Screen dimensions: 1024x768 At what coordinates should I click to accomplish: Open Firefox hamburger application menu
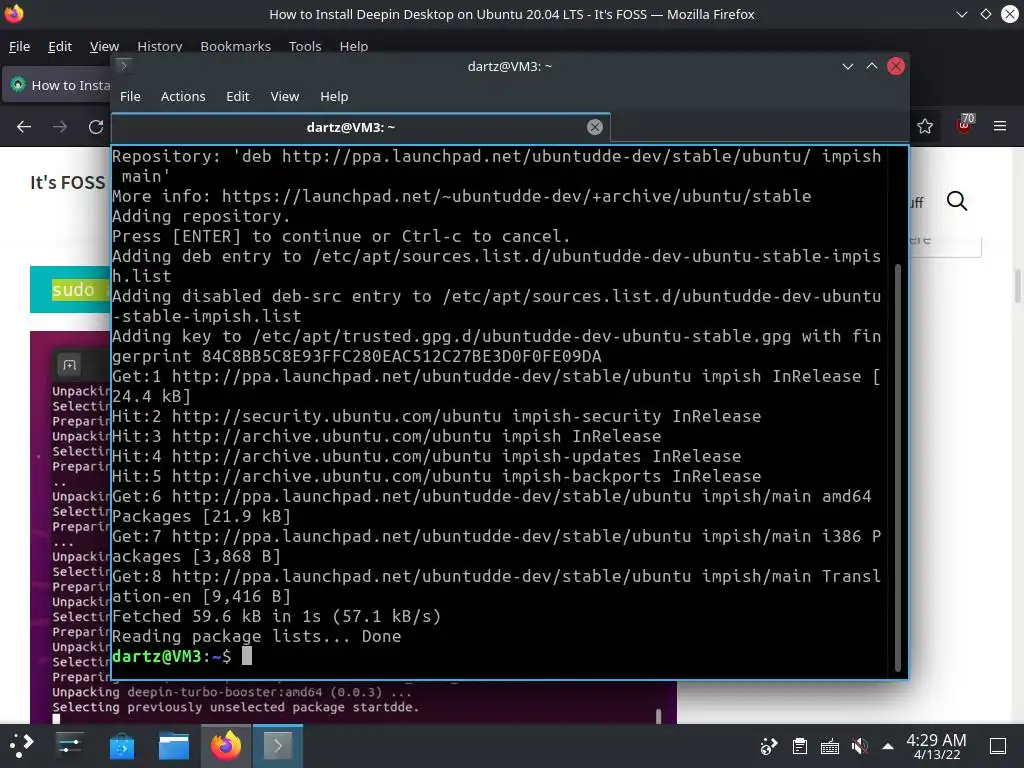pos(1000,126)
